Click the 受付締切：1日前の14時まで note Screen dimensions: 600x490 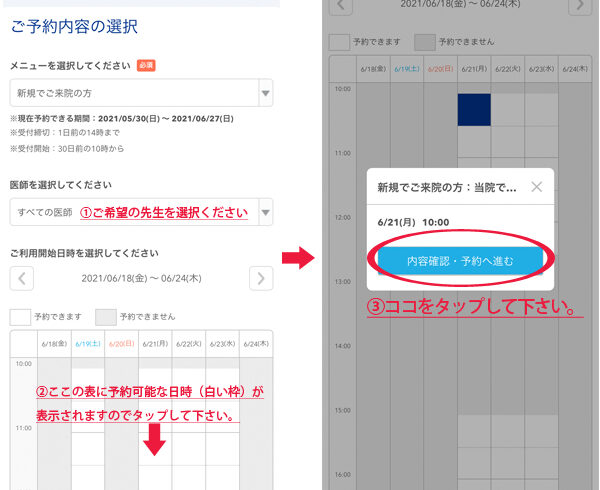click(65, 133)
